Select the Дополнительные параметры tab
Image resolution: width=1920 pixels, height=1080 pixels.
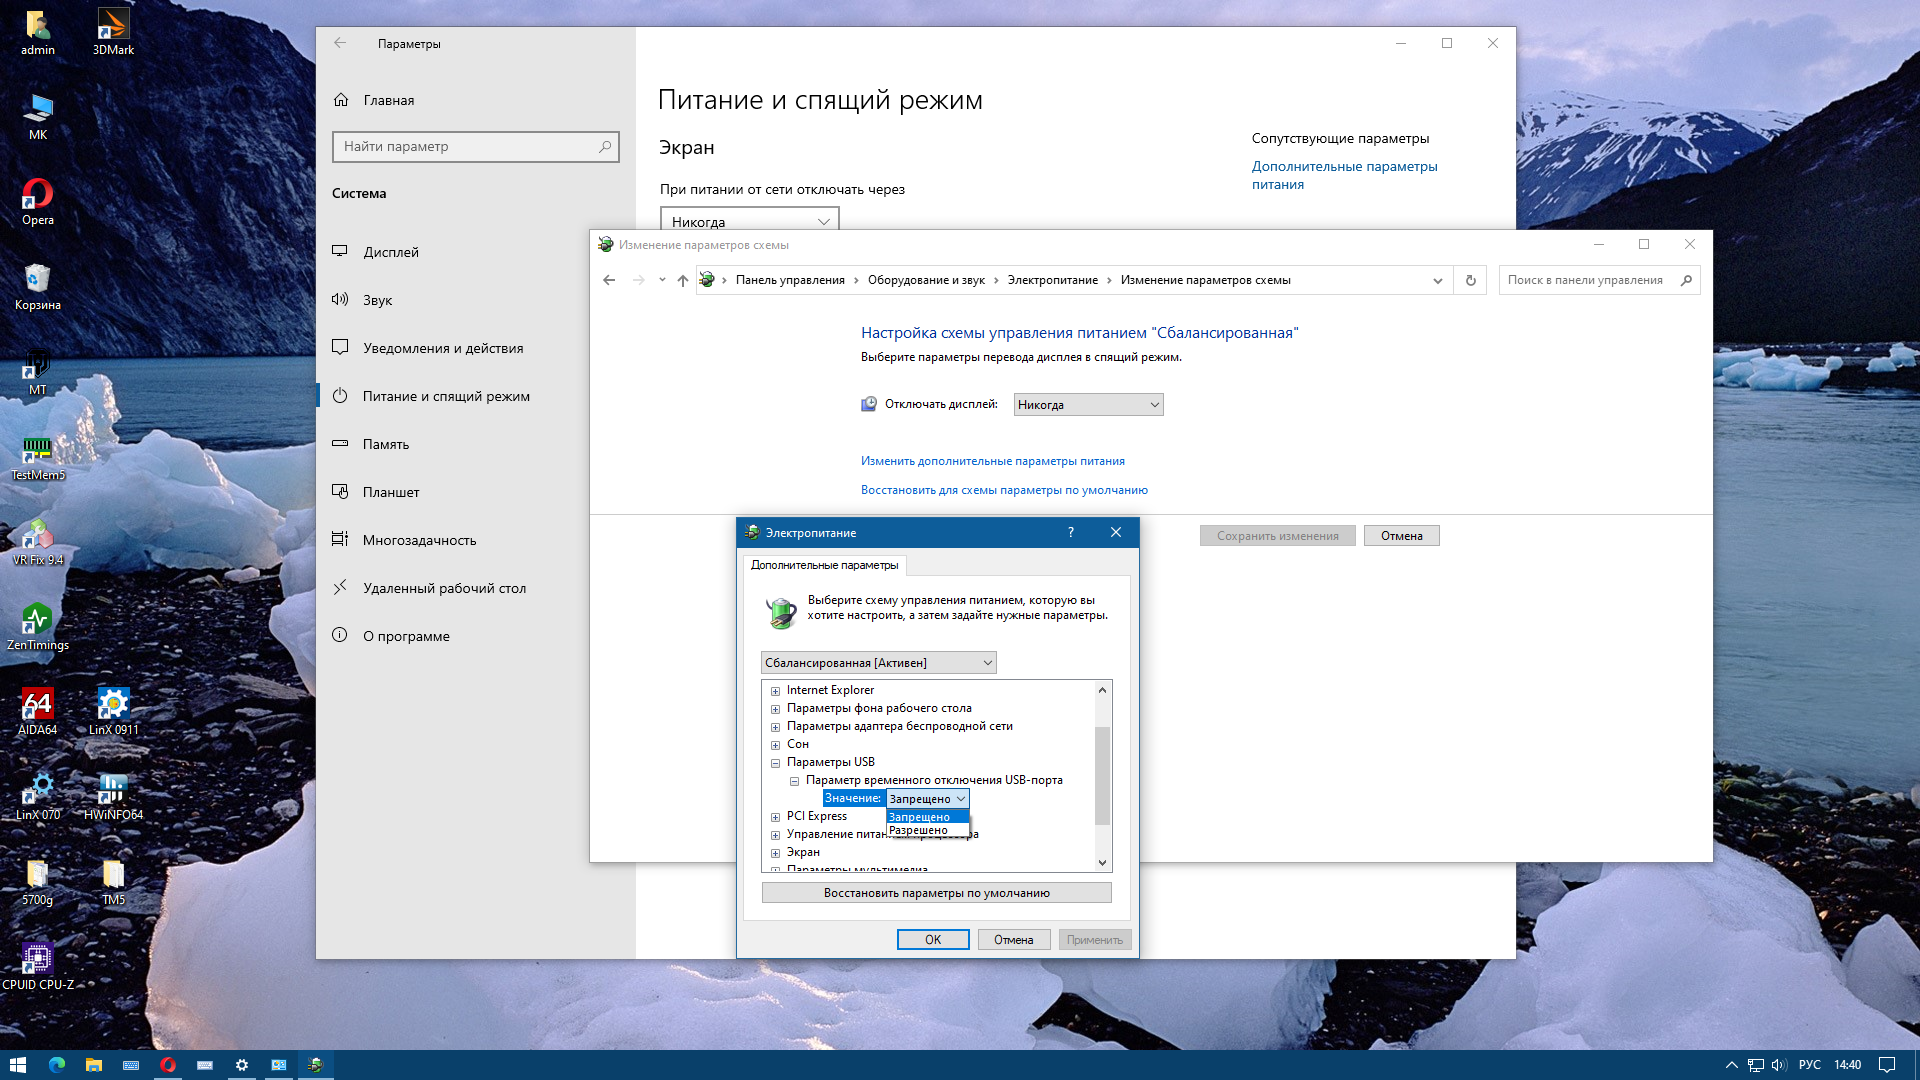[824, 565]
